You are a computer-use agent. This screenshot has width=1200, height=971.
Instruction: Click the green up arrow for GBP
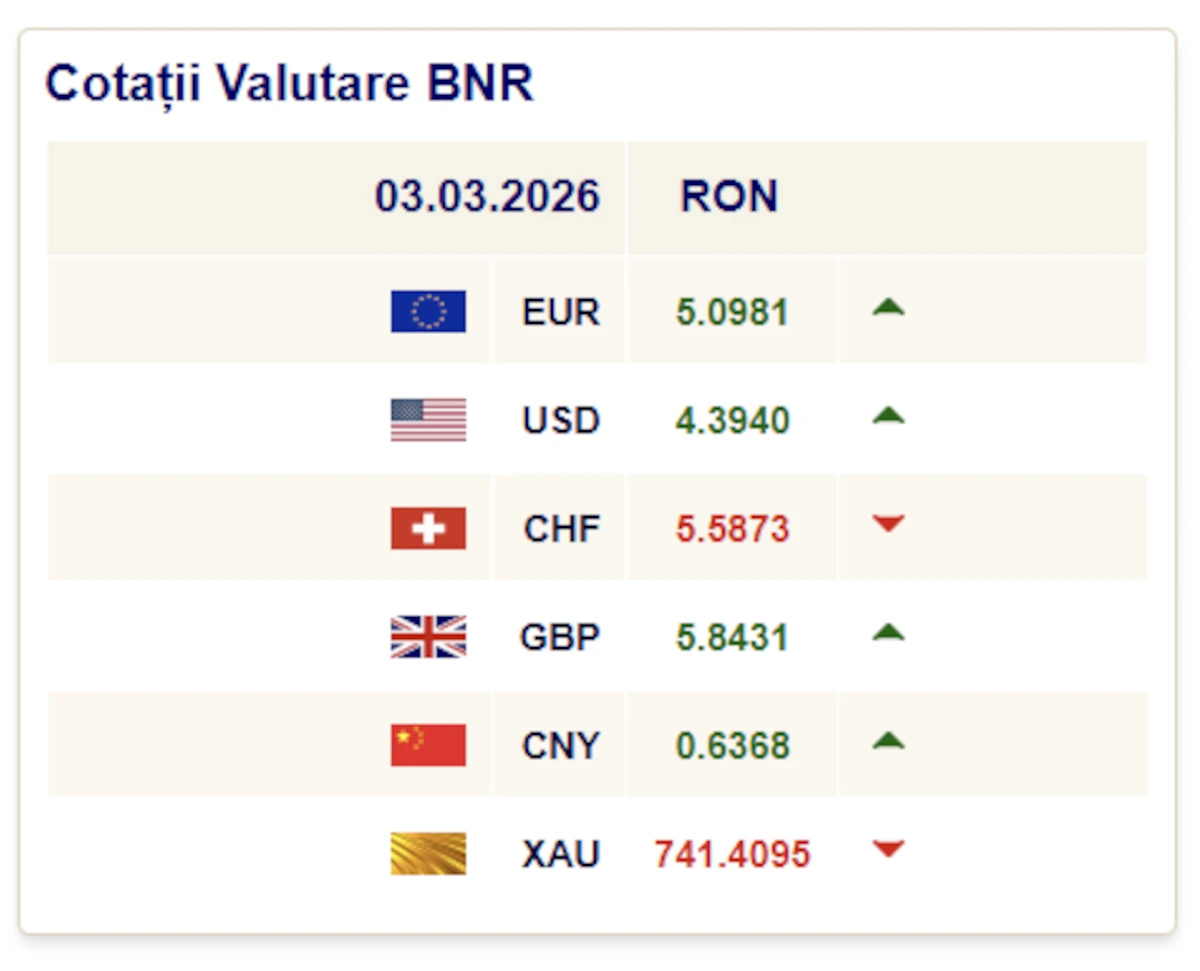point(888,633)
